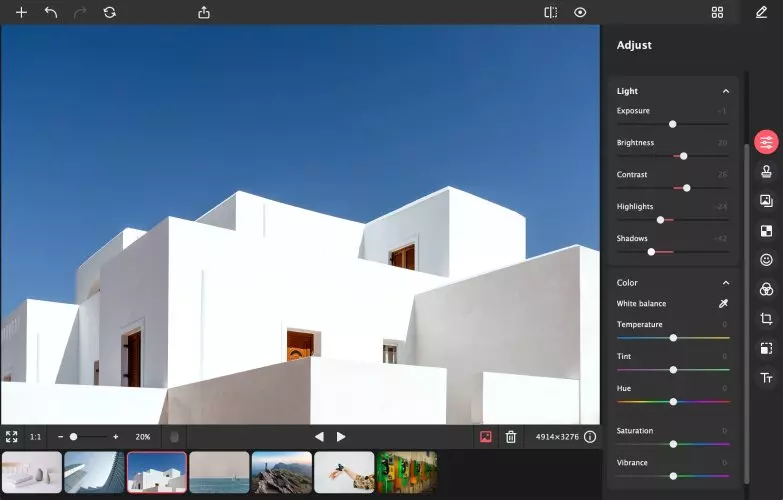
Task: Open the Crop tool in sidebar
Action: [x=766, y=319]
